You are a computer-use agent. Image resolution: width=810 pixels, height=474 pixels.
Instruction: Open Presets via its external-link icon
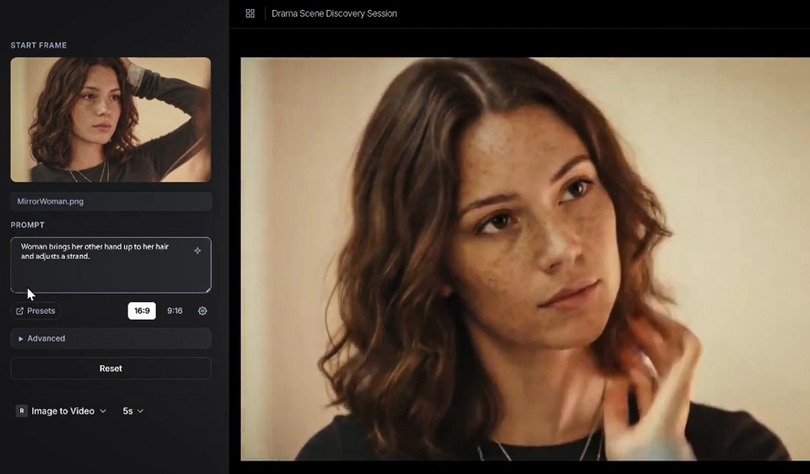click(19, 311)
